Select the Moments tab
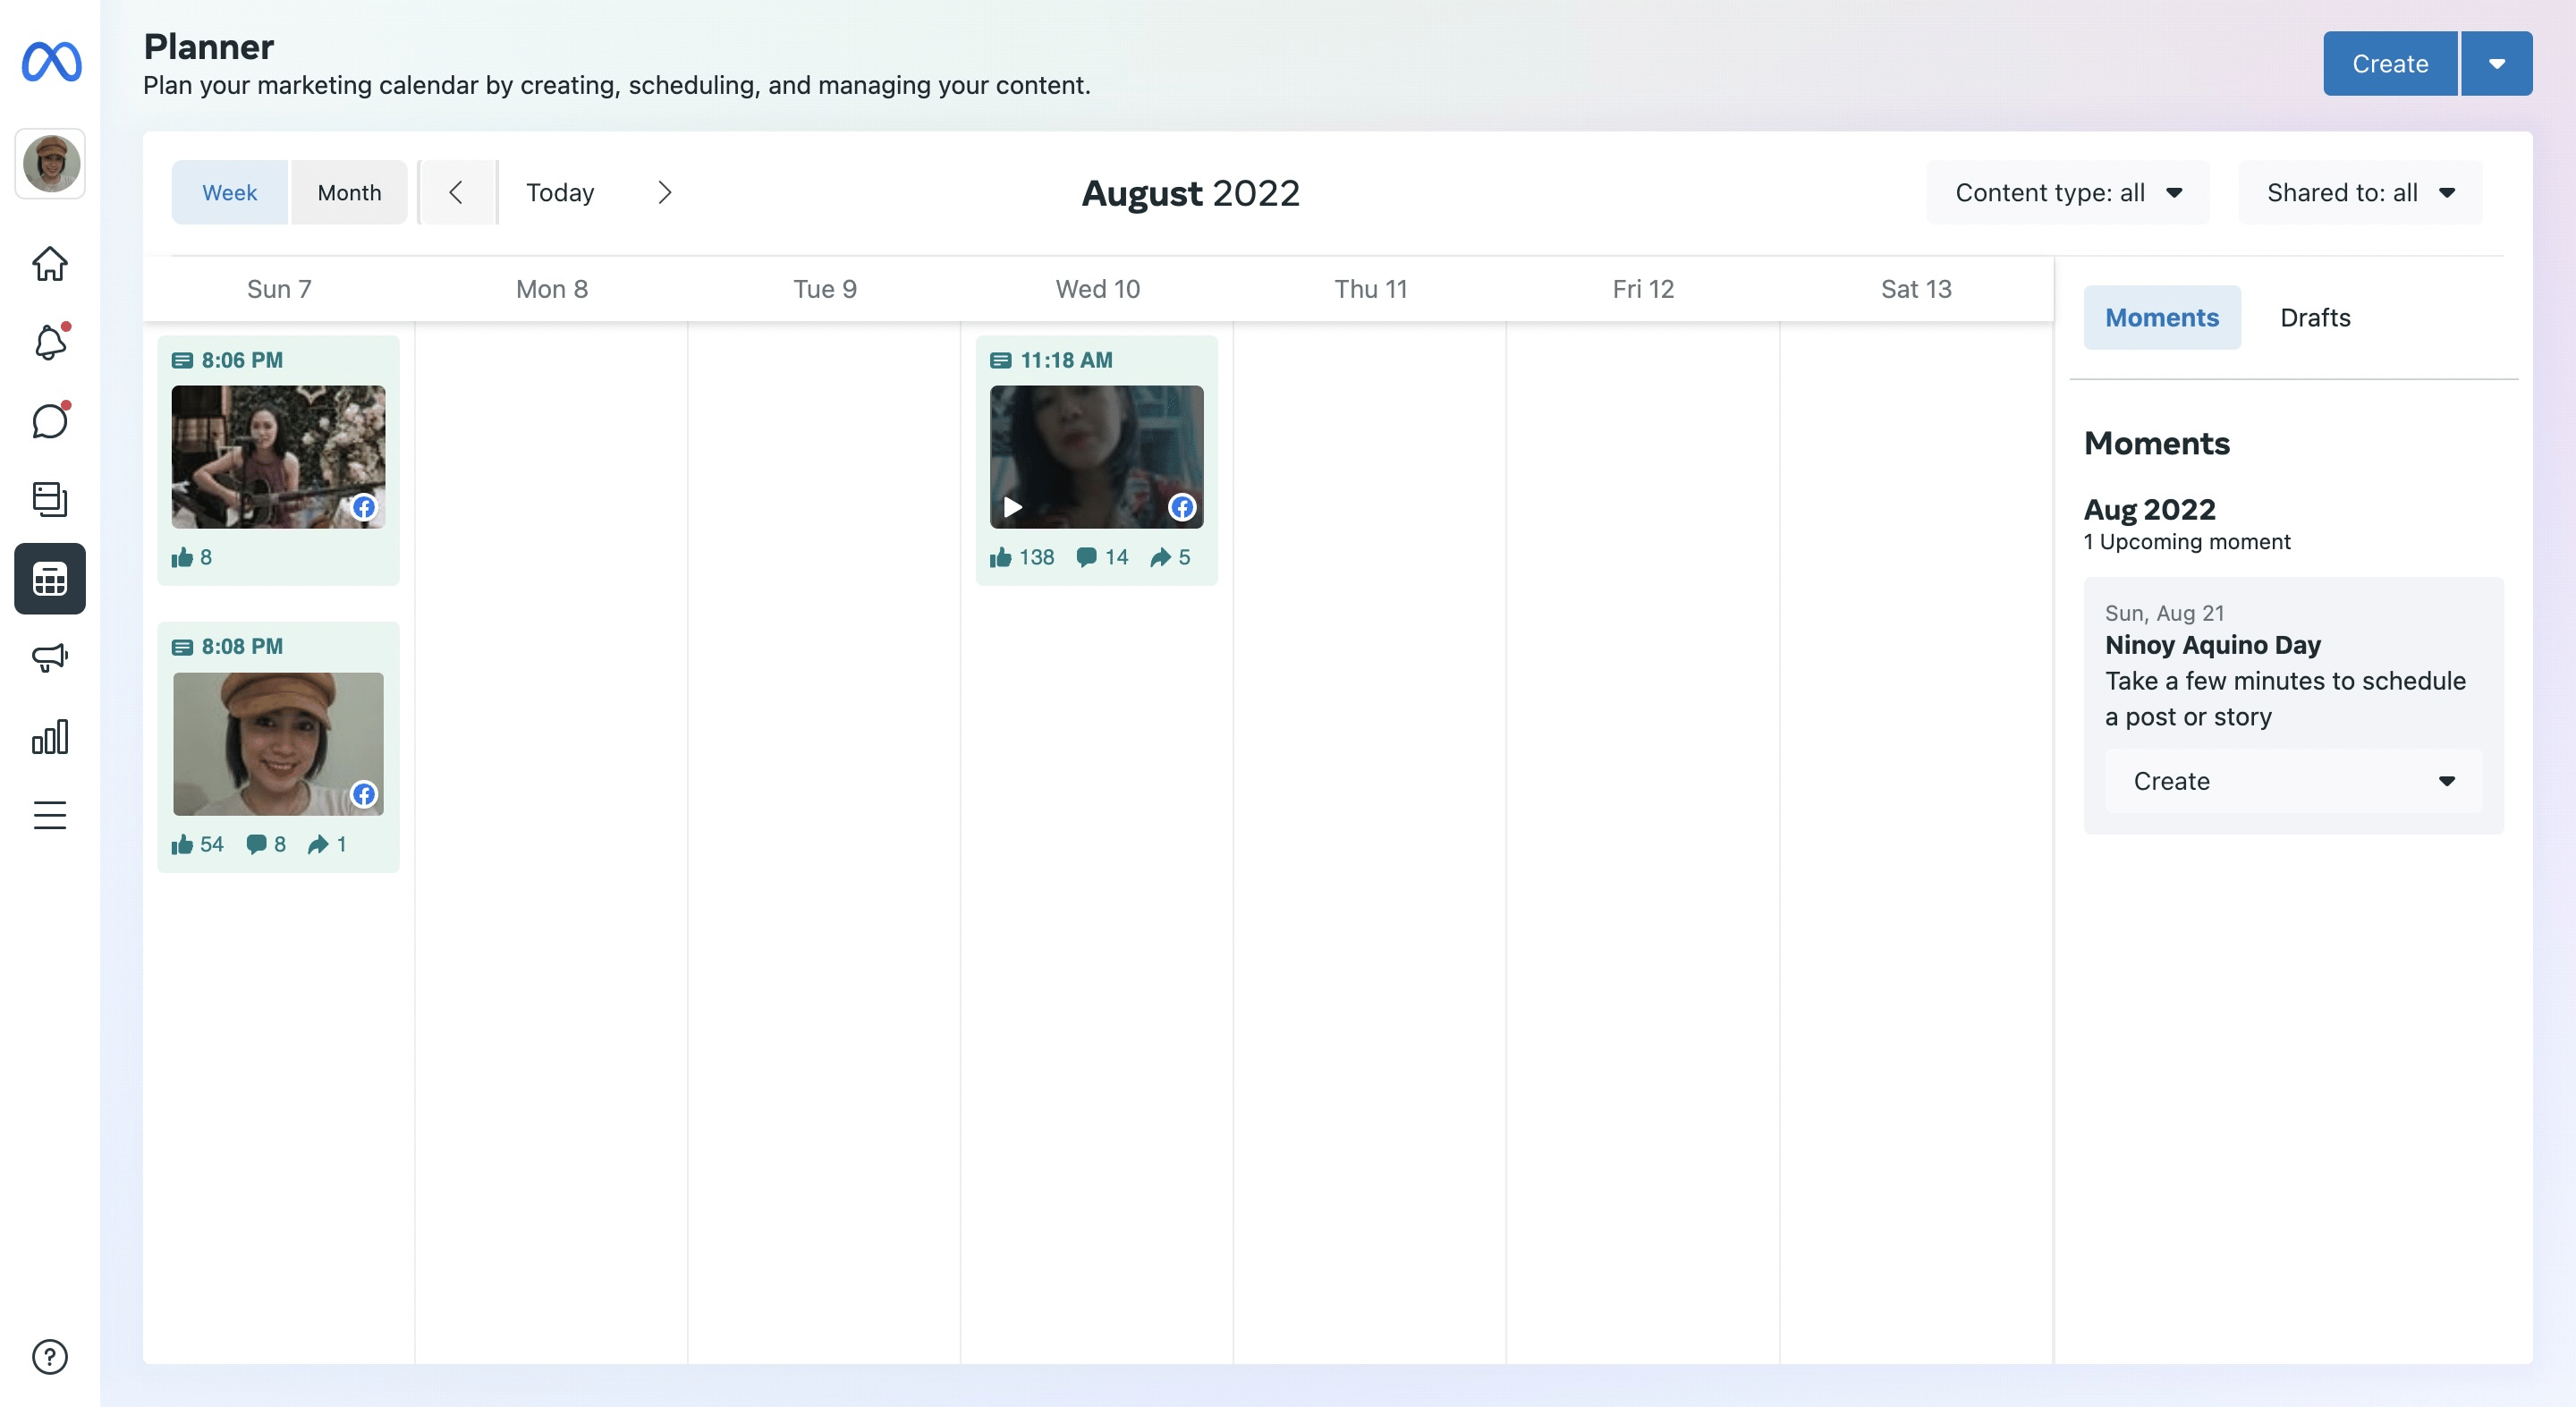 tap(2161, 317)
